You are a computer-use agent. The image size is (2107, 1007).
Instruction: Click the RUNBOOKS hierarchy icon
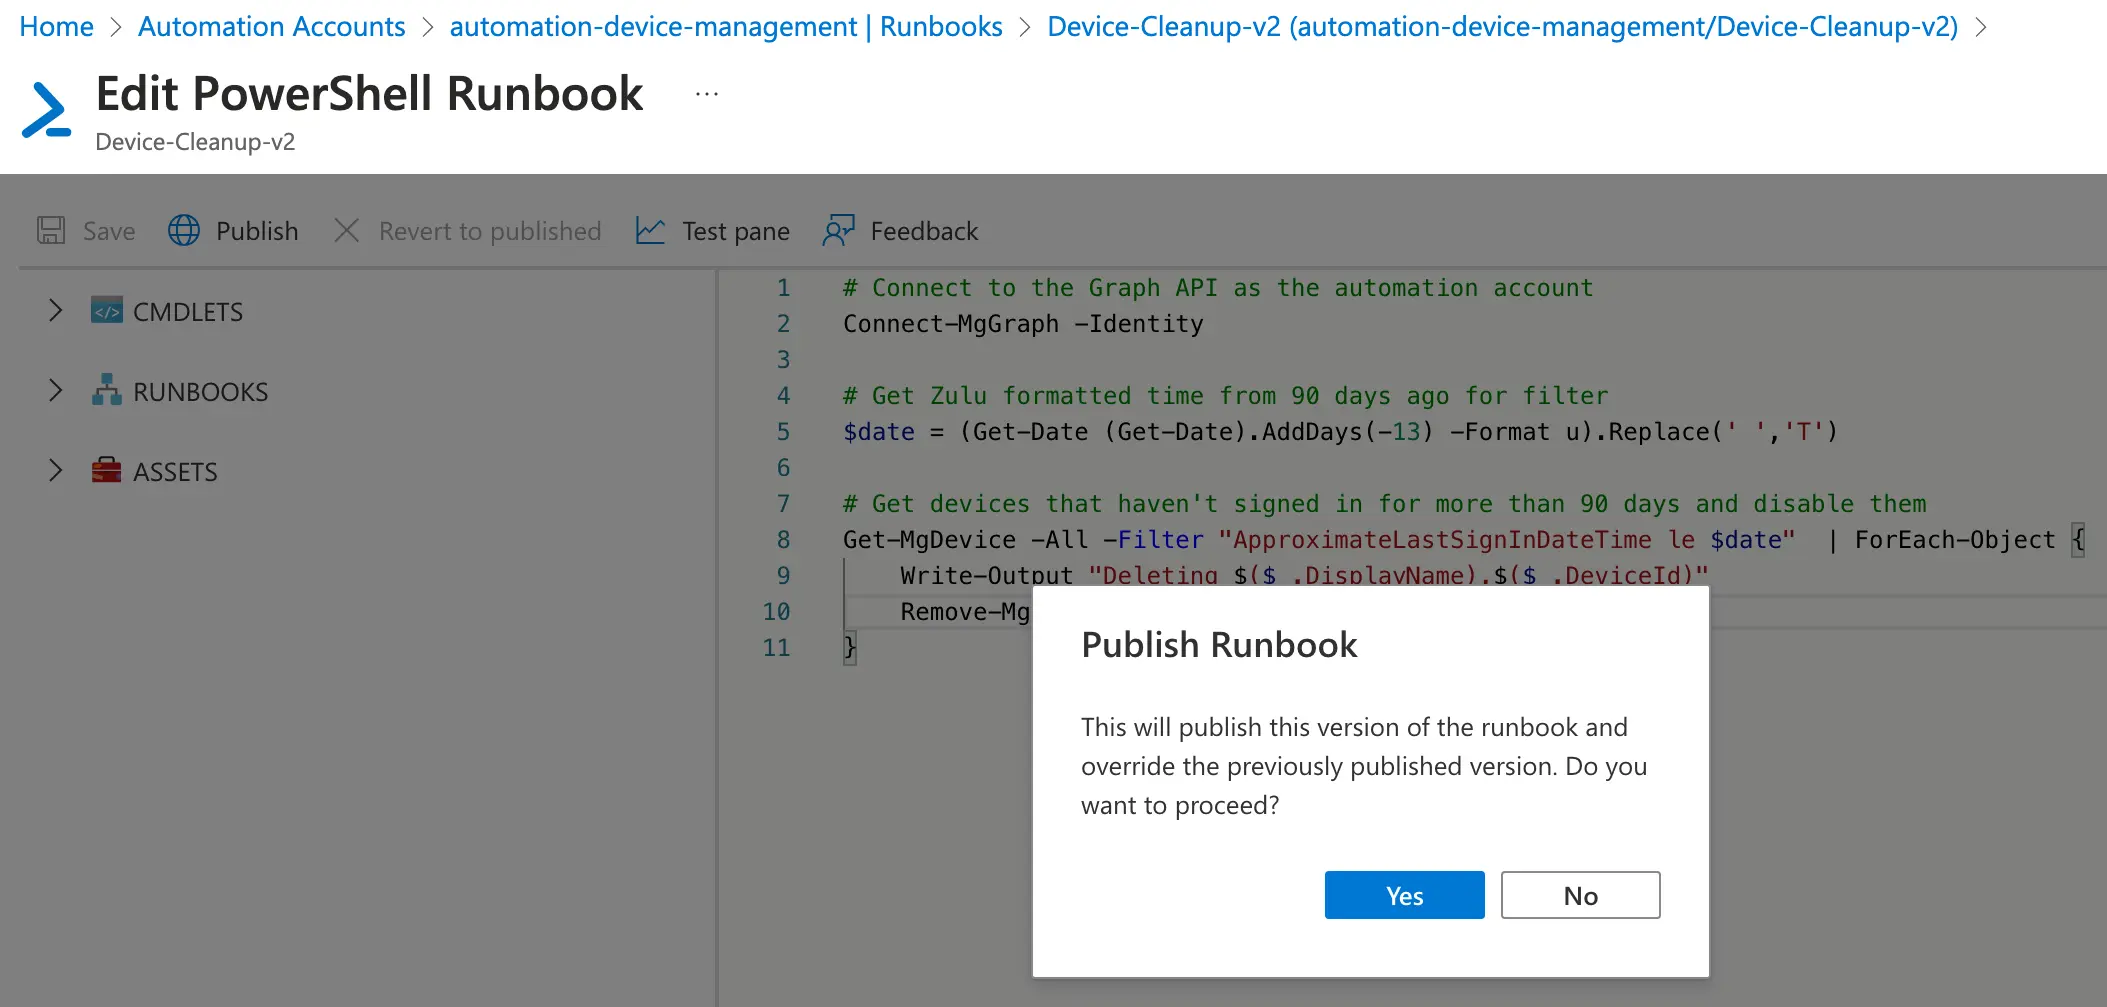[x=106, y=391]
